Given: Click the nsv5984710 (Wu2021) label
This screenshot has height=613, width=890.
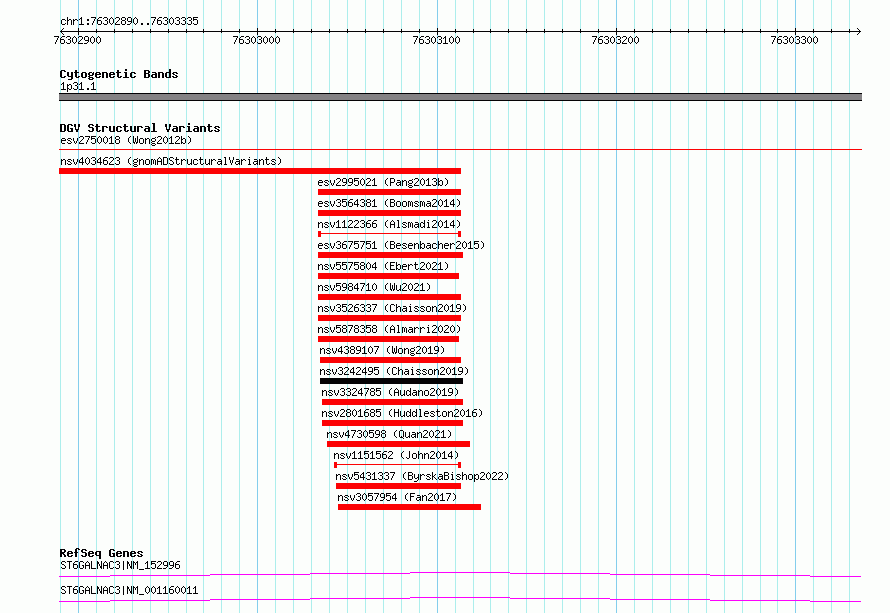Looking at the screenshot, I should click(x=374, y=287).
